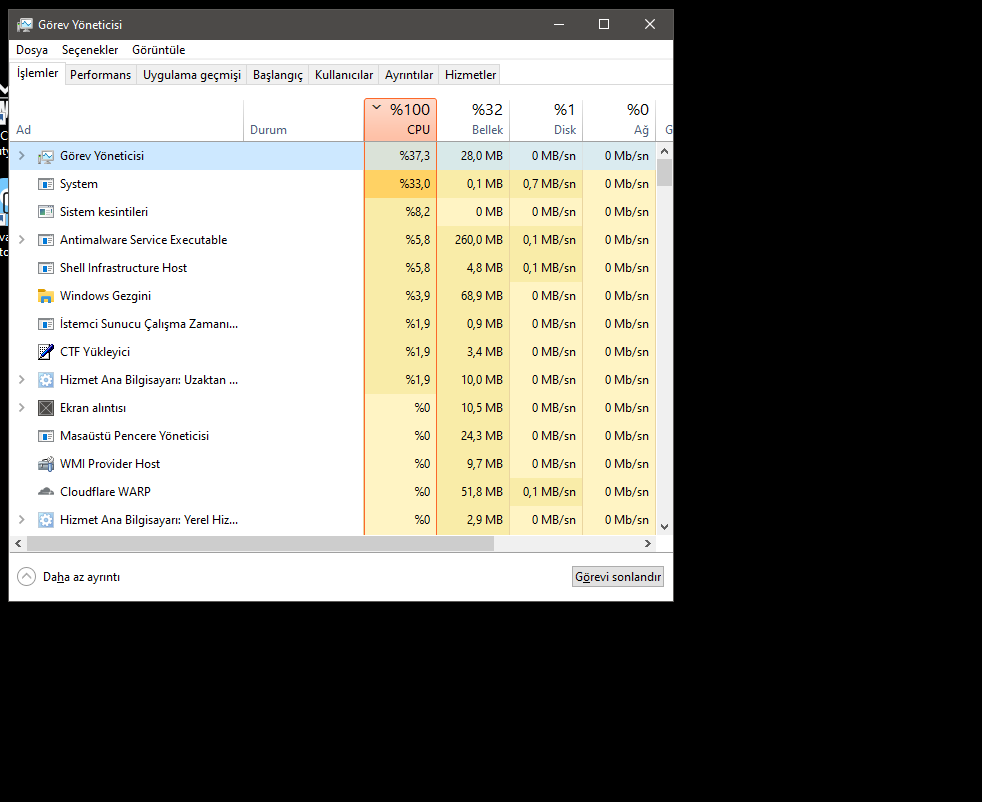982x802 pixels.
Task: Switch to the Performans tab
Action: coord(100,75)
